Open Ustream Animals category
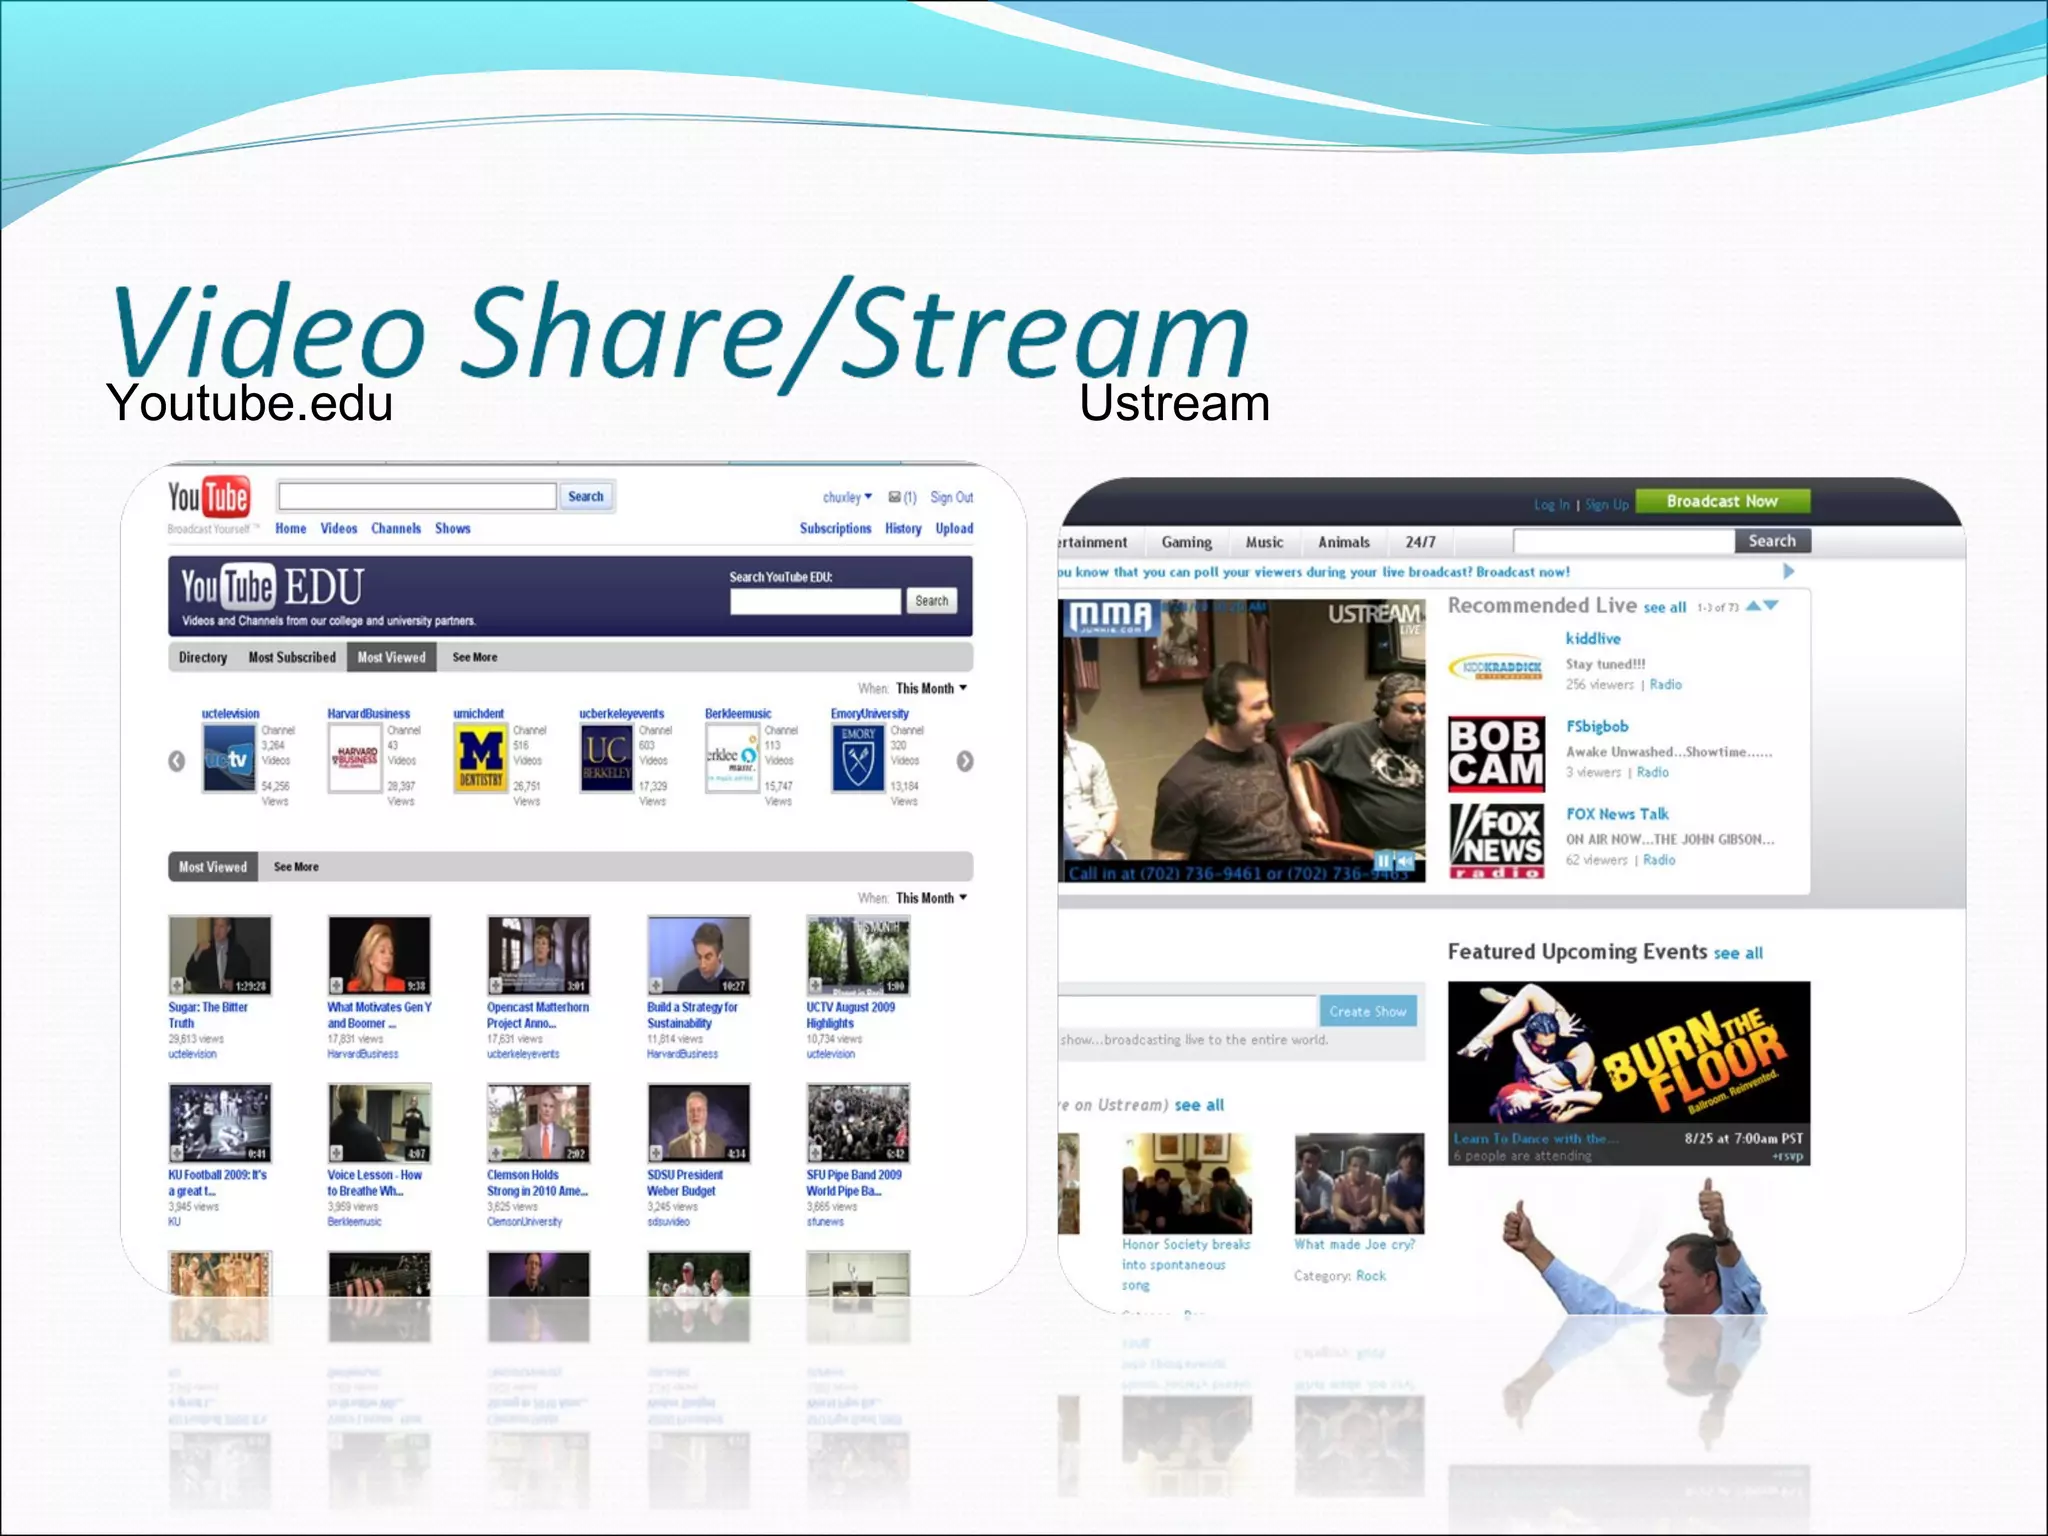The height and width of the screenshot is (1536, 2048). pyautogui.click(x=1344, y=542)
